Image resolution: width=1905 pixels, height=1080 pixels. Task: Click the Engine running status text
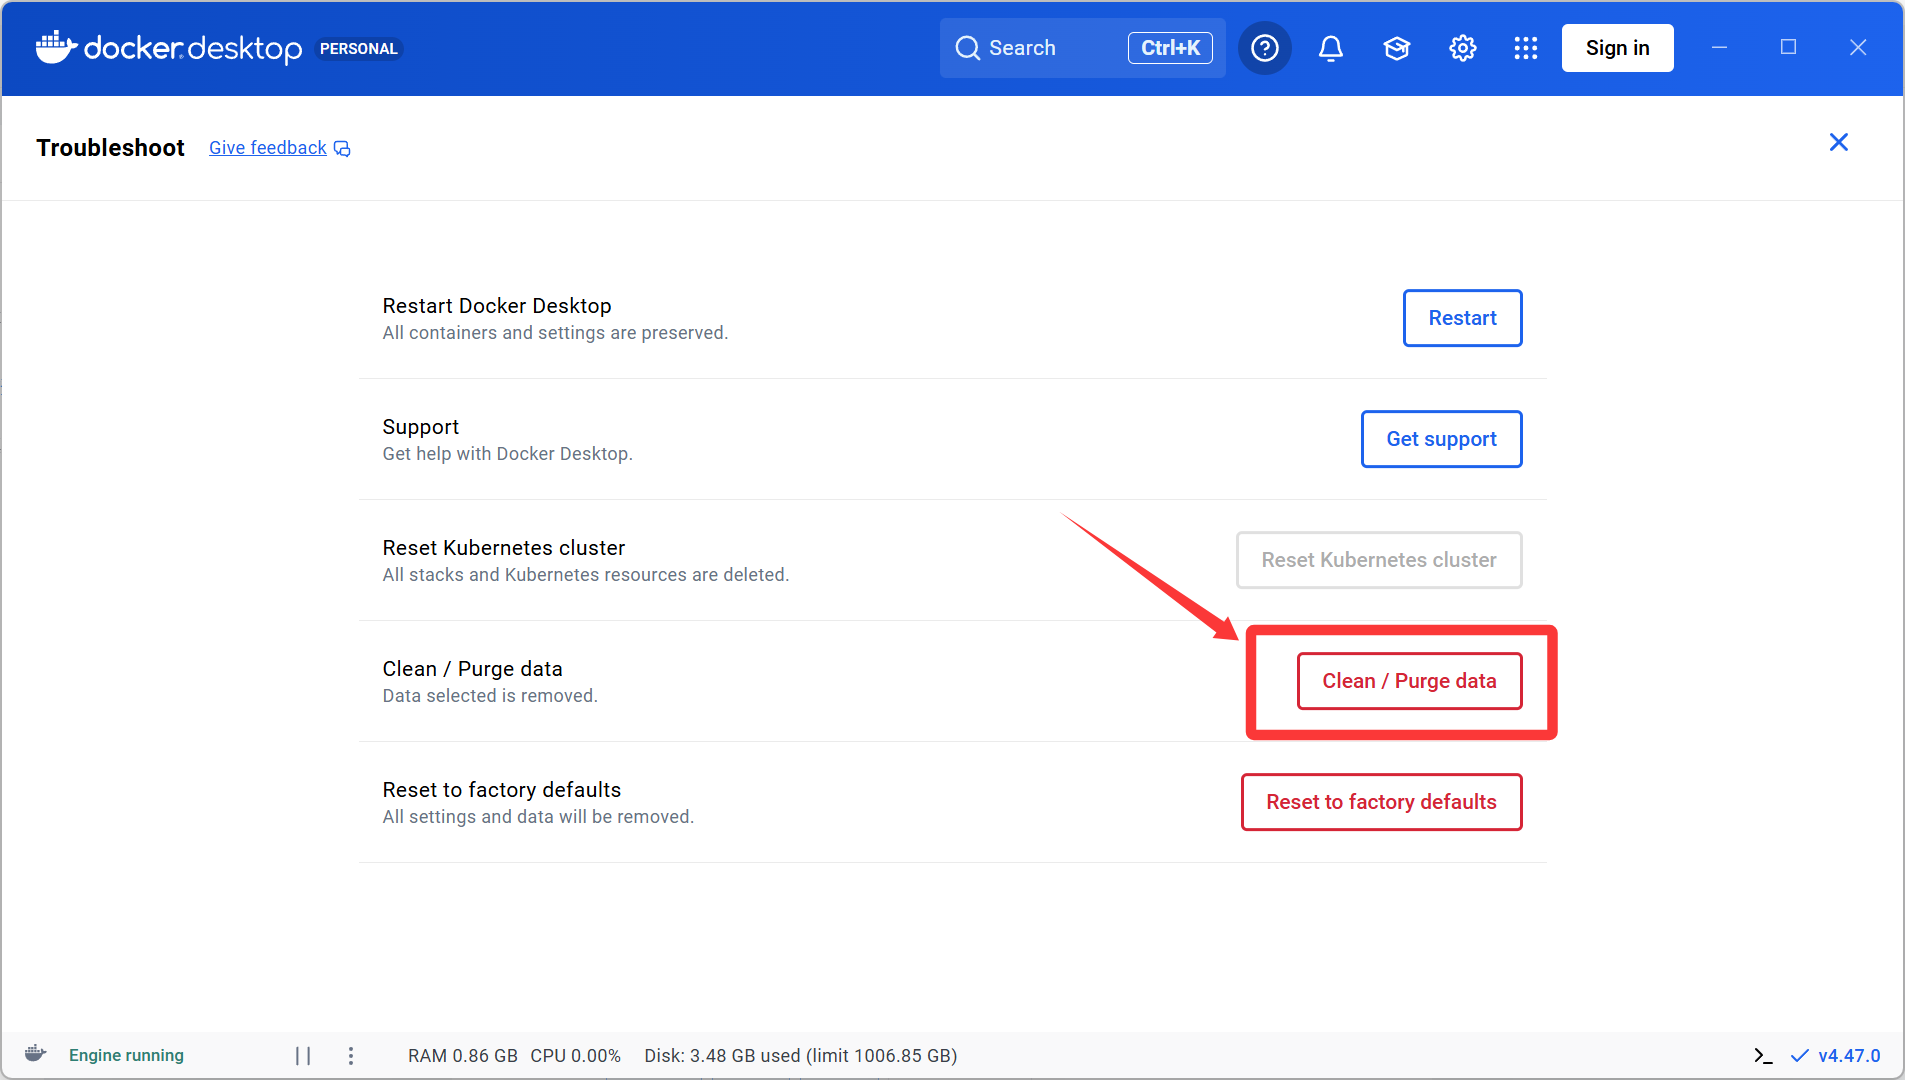tap(126, 1055)
